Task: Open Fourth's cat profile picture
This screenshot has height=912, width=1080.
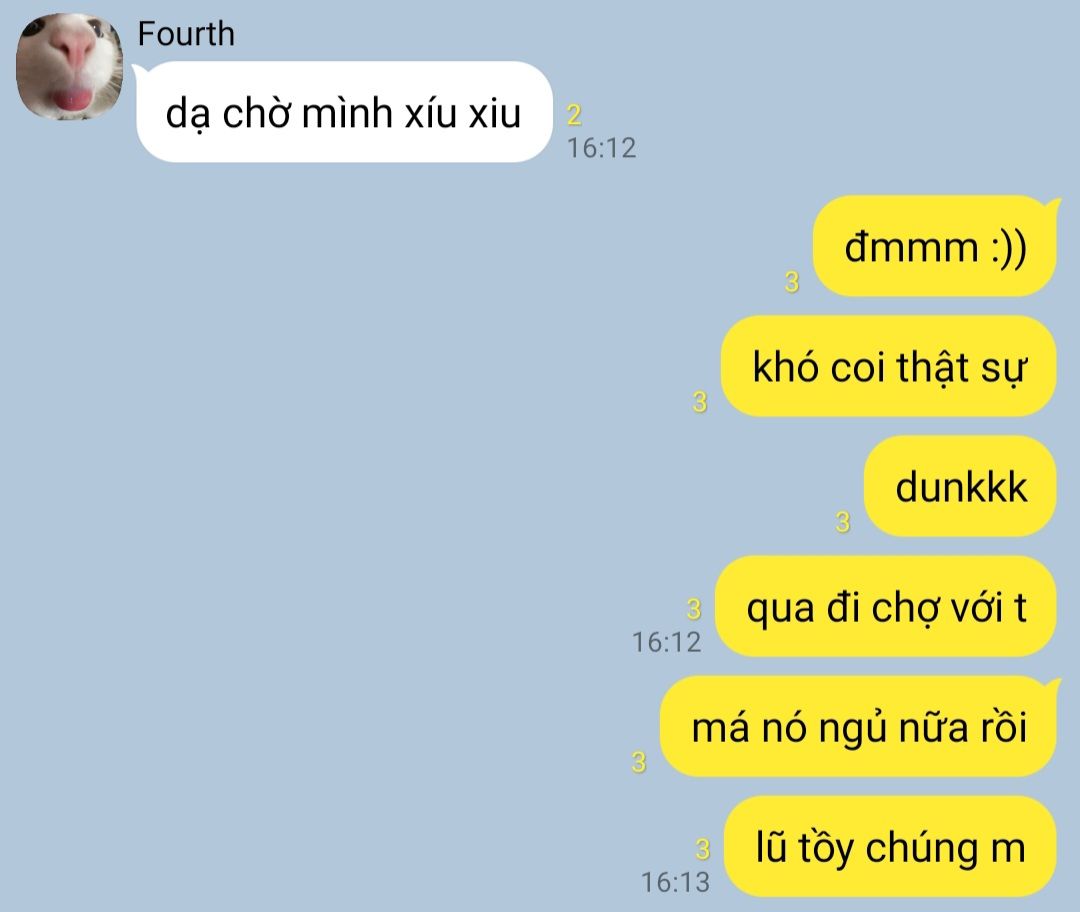Action: click(70, 67)
